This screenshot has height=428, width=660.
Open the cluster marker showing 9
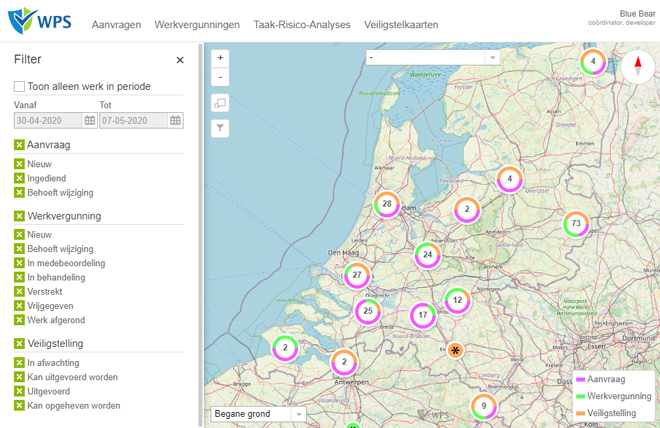[x=484, y=406]
